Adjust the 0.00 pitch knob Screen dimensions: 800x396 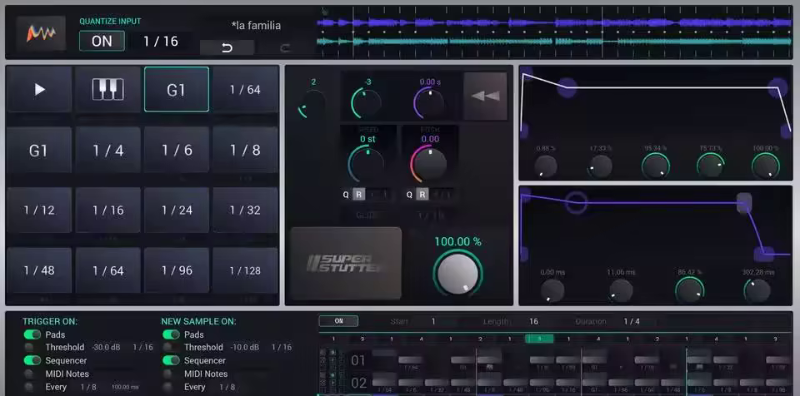click(429, 164)
